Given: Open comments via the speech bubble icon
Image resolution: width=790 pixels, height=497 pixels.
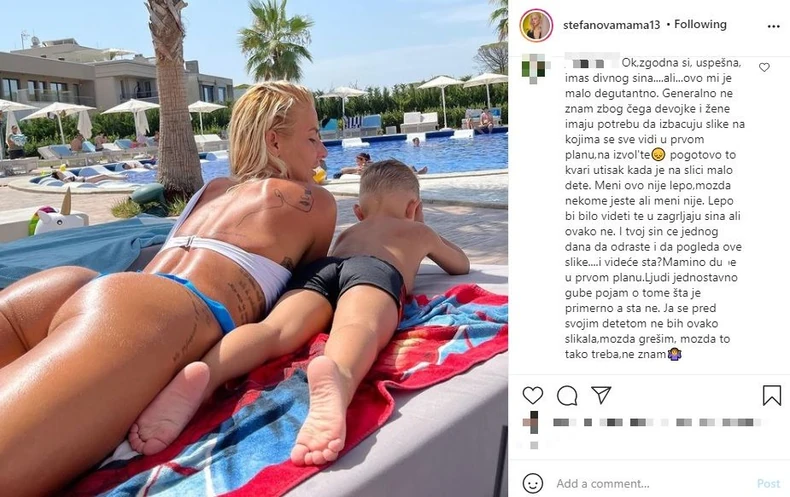Looking at the screenshot, I should pos(567,396).
